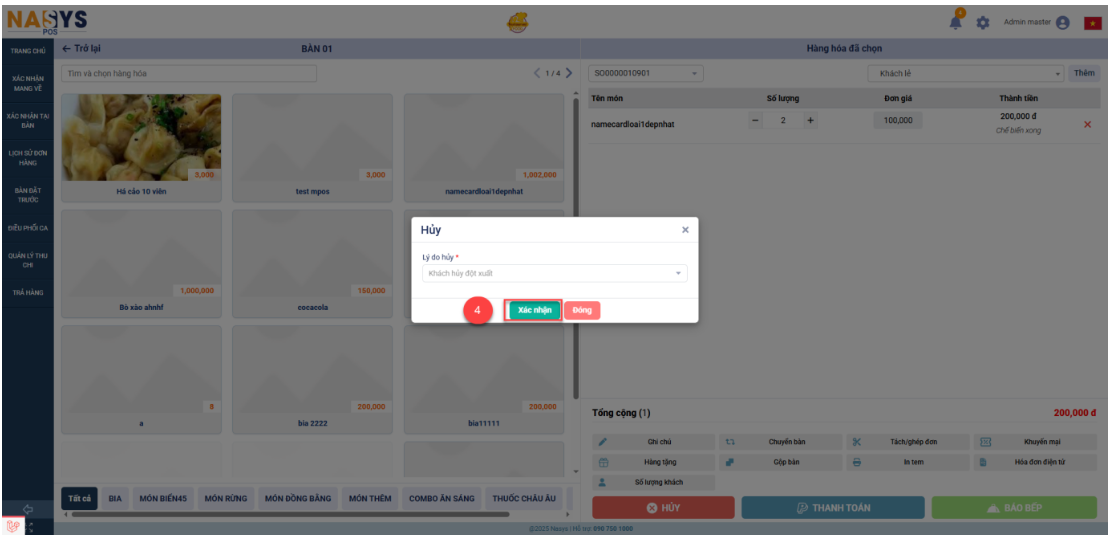Confirm cancellation with Xác nhận button
This screenshot has height=535, width=1110.
click(534, 310)
